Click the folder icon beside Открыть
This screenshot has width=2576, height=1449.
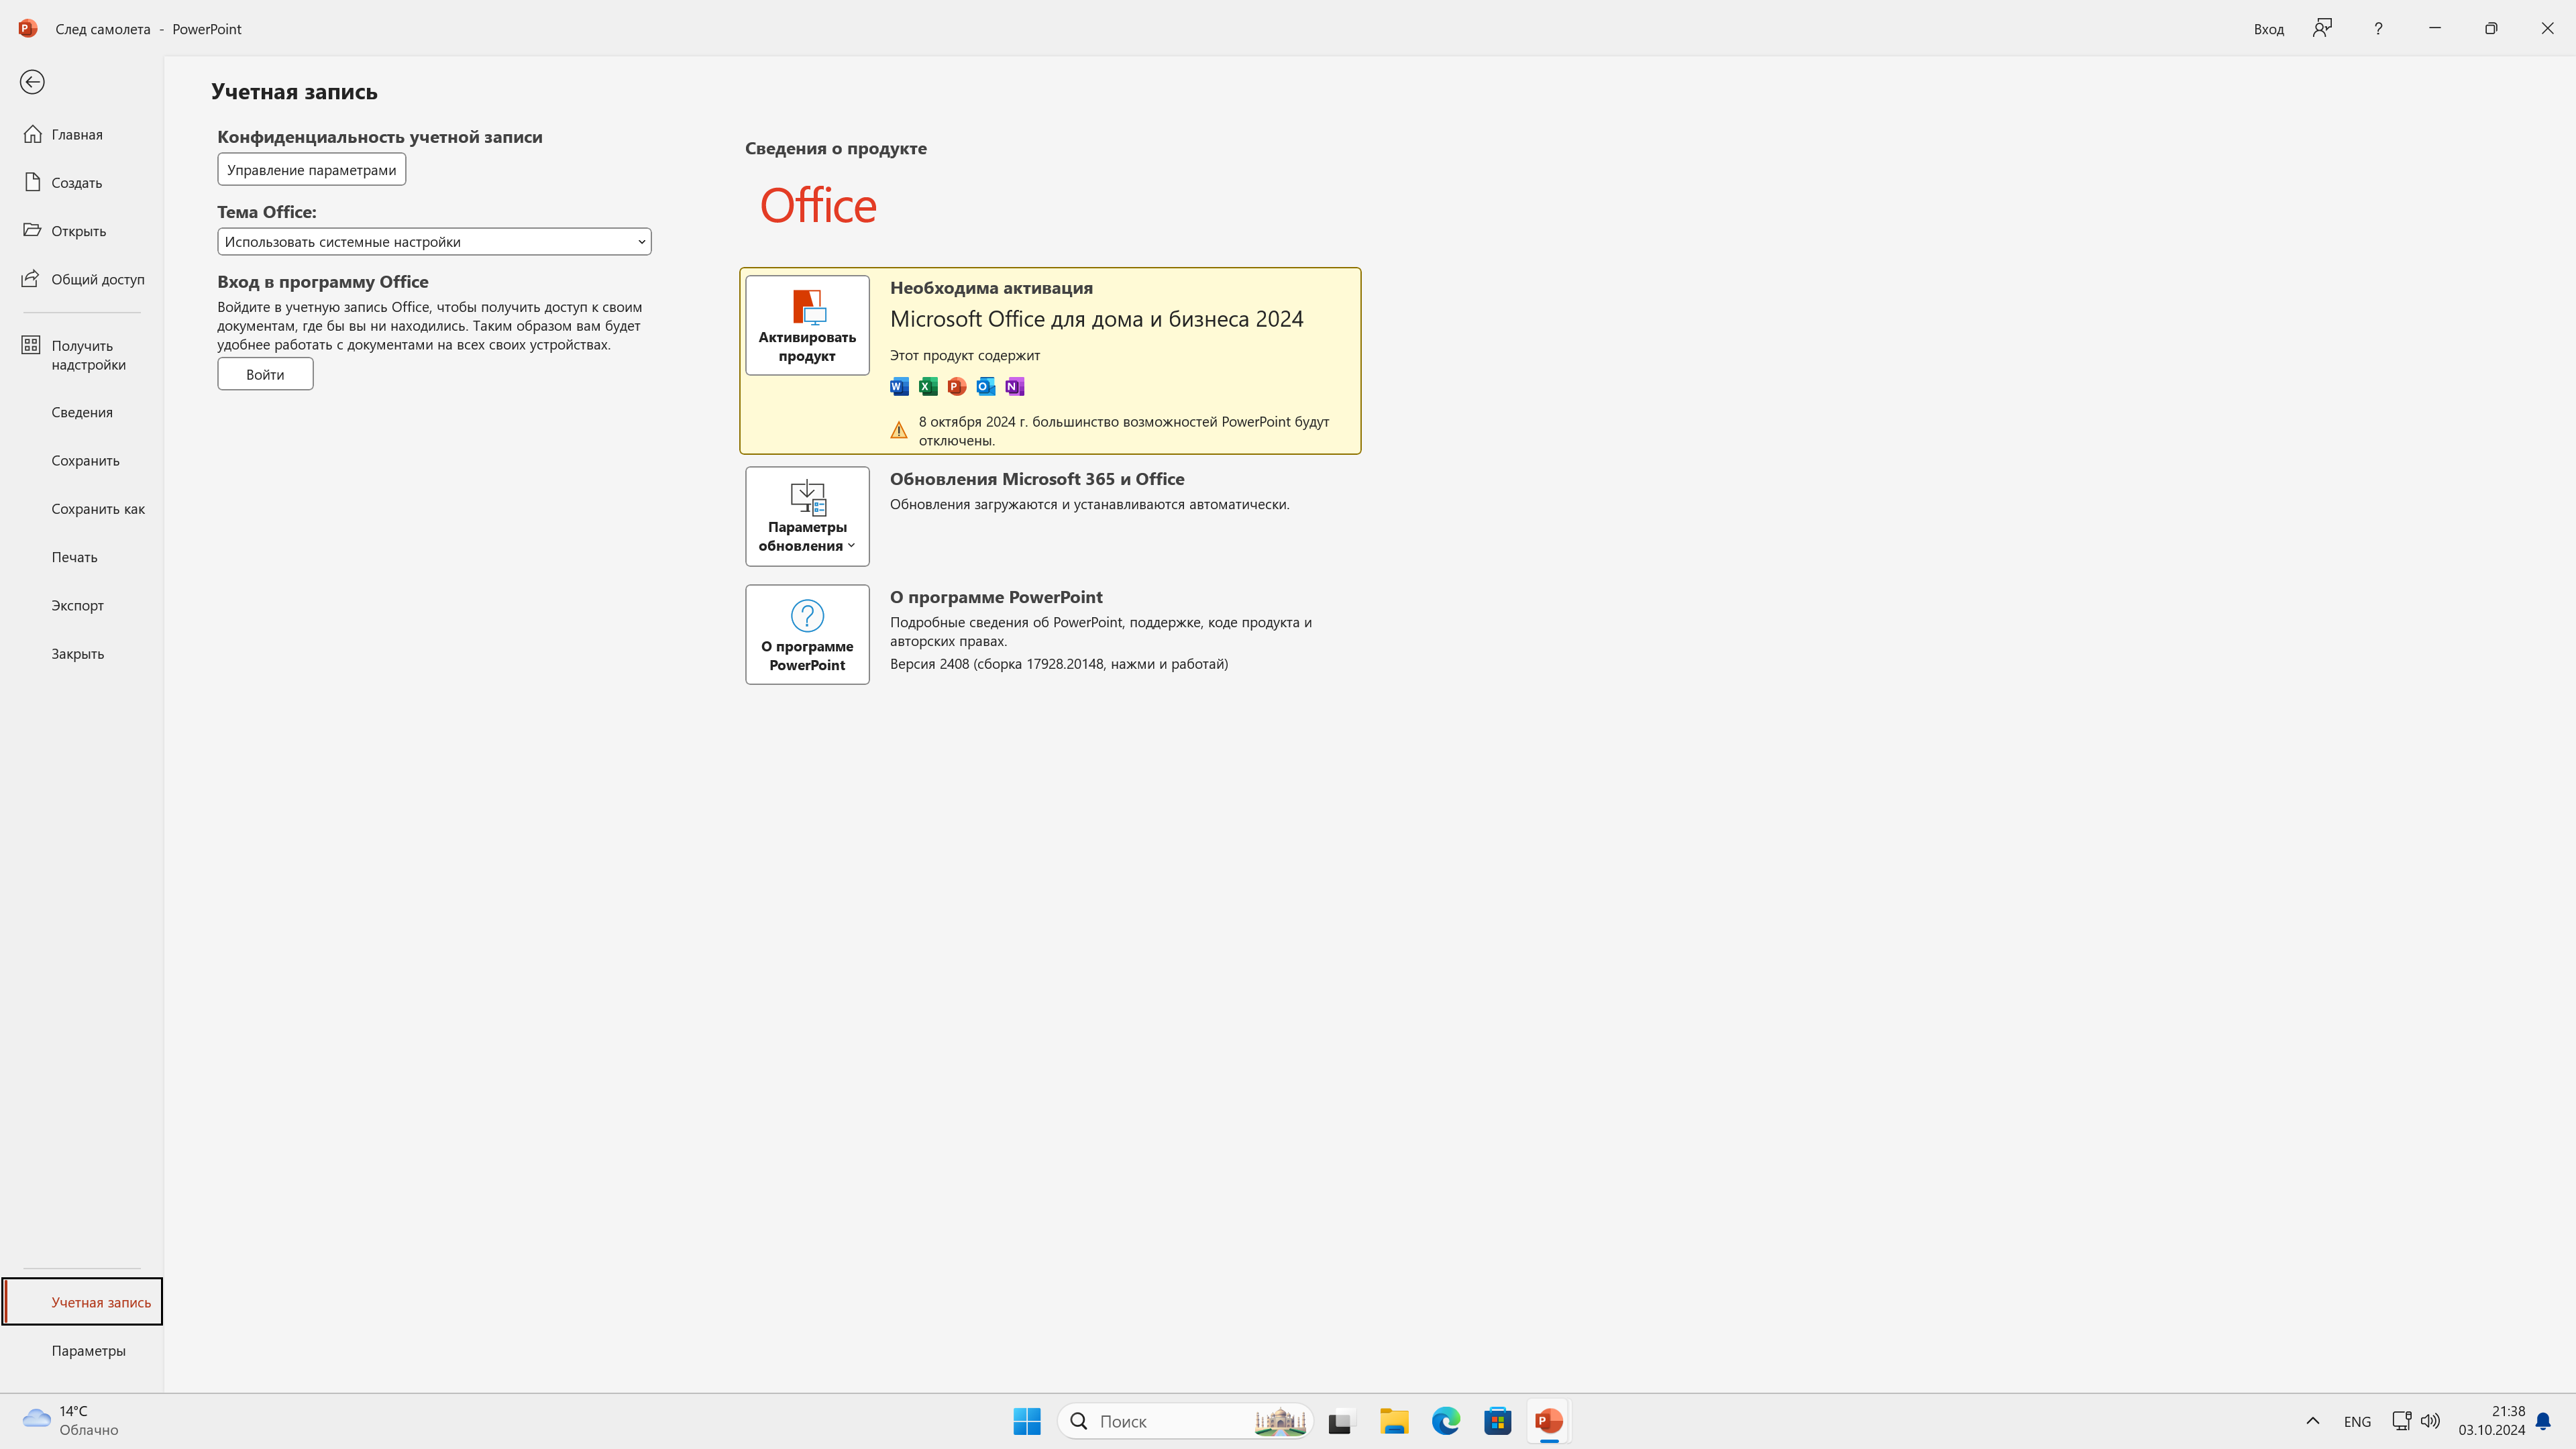(33, 230)
